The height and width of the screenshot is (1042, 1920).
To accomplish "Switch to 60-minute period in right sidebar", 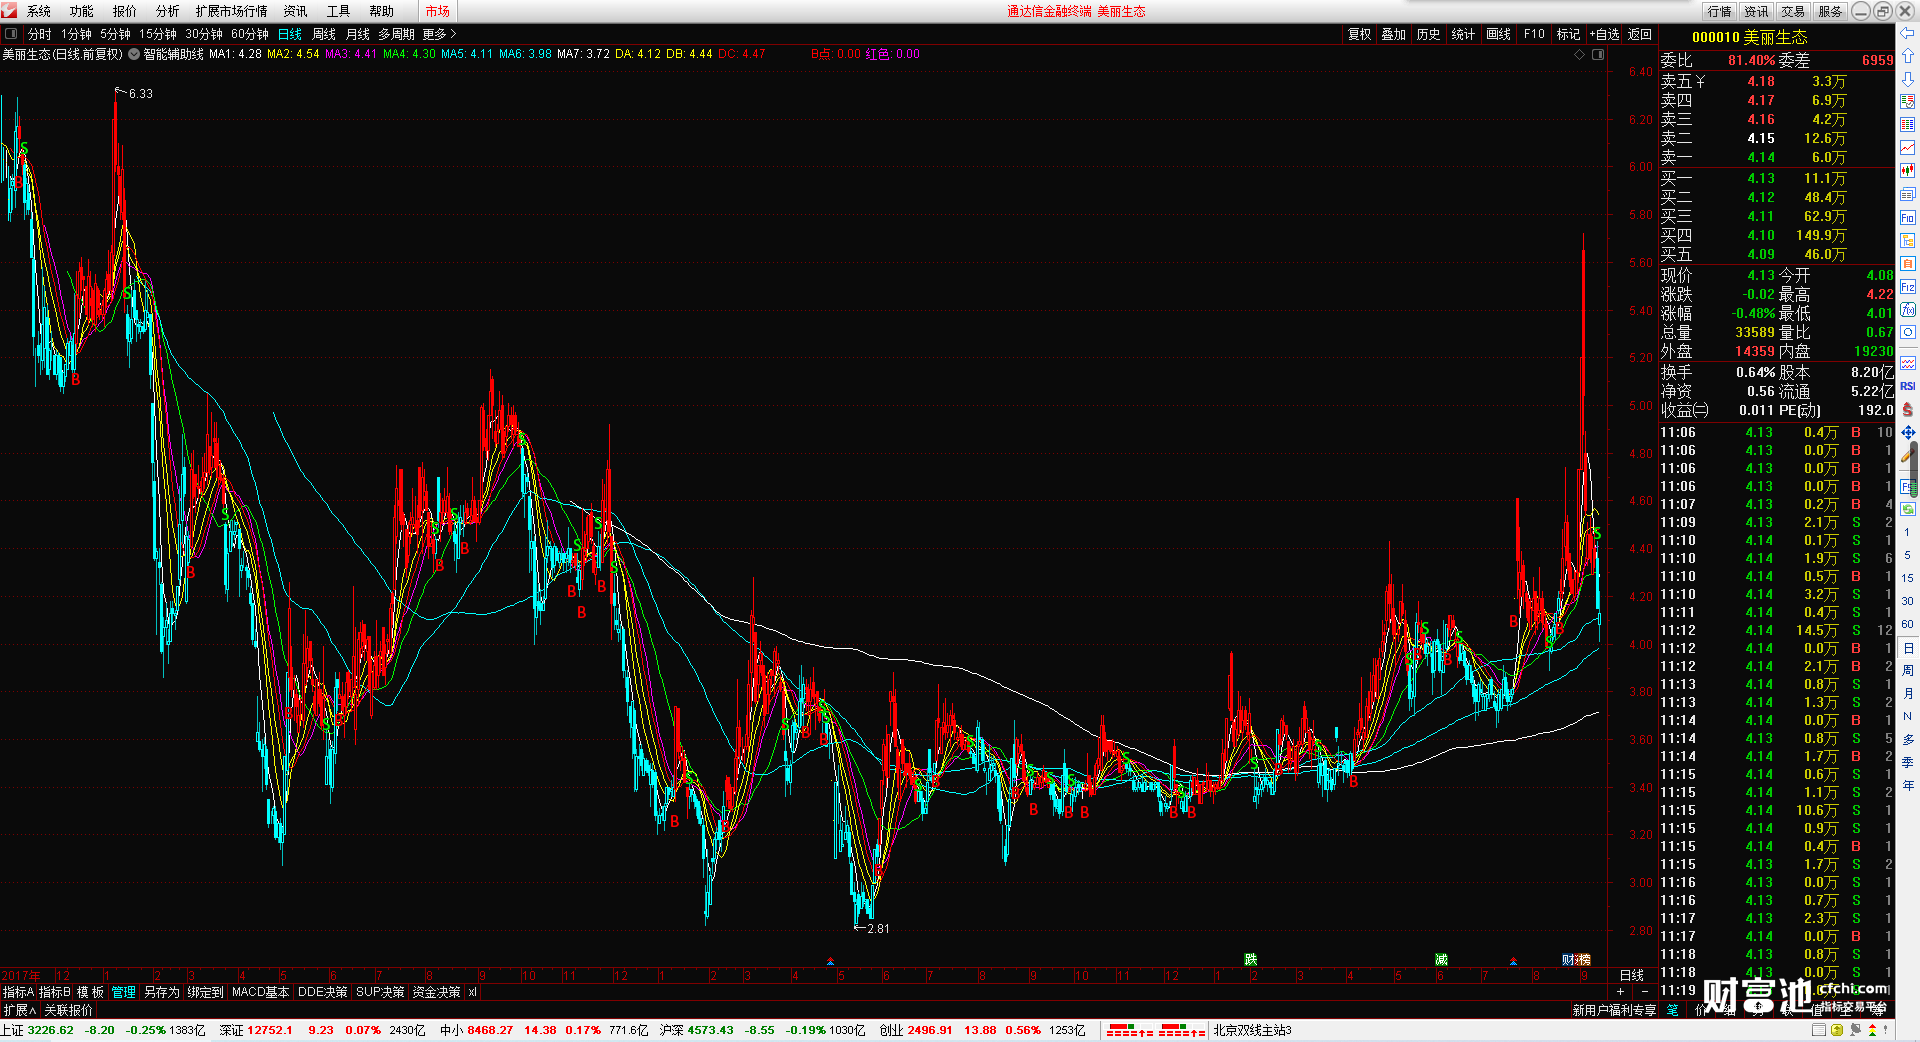I will click(x=1908, y=624).
